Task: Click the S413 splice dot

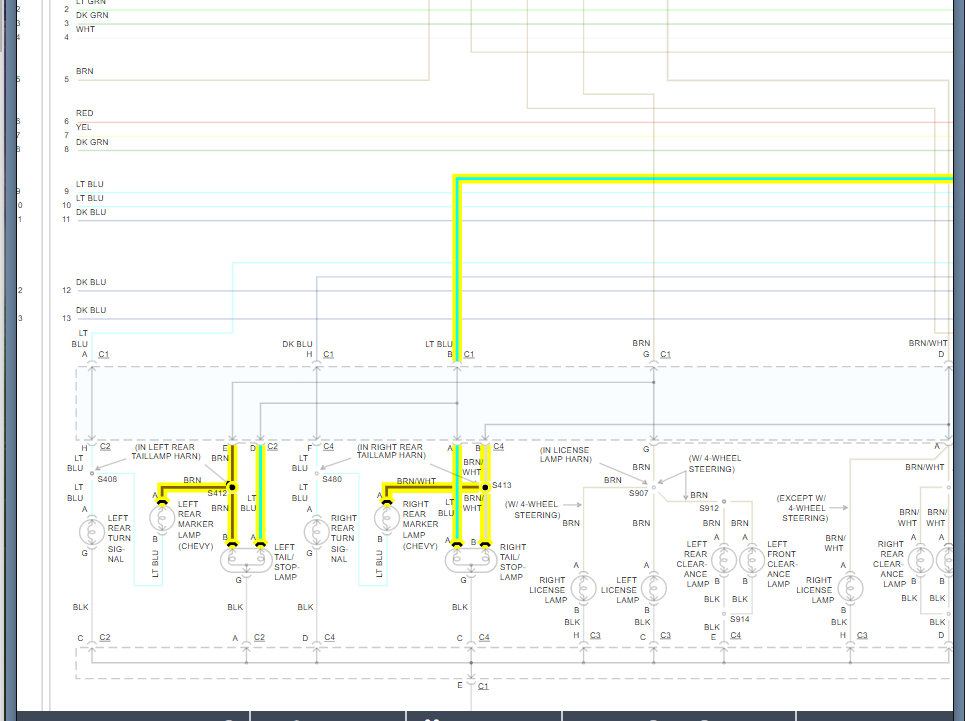Action: 485,487
